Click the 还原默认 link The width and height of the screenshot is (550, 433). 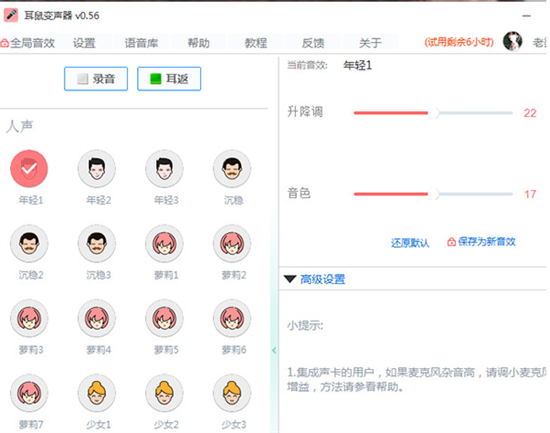pyautogui.click(x=410, y=242)
